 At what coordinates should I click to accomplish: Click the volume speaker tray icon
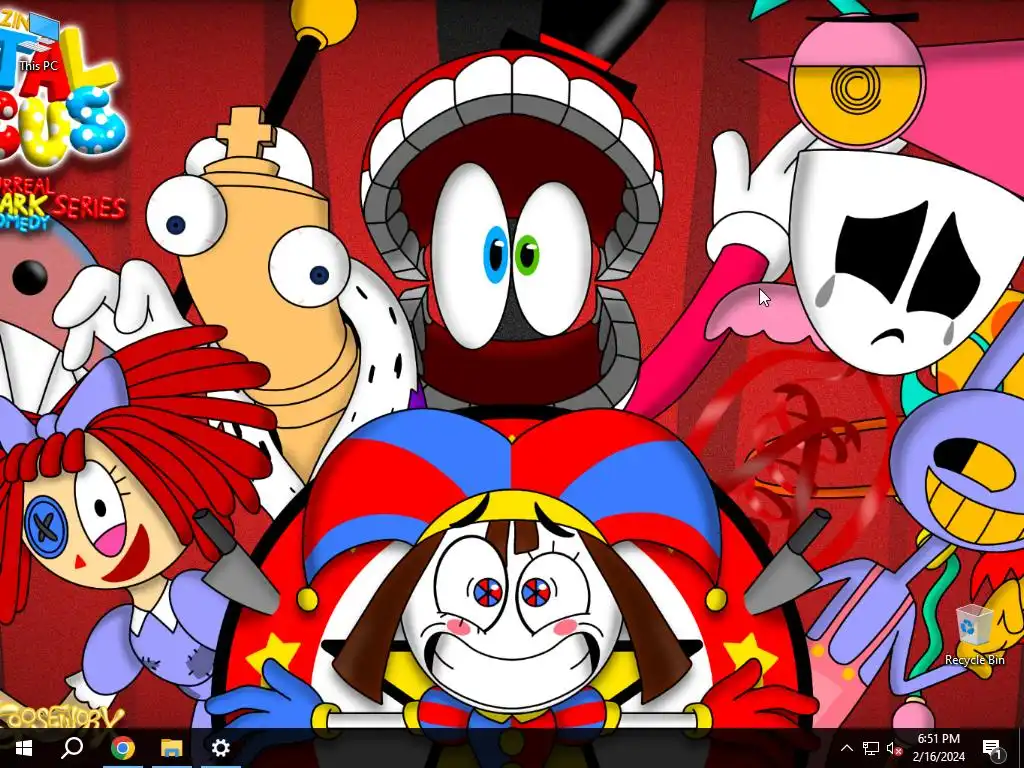pyautogui.click(x=894, y=748)
